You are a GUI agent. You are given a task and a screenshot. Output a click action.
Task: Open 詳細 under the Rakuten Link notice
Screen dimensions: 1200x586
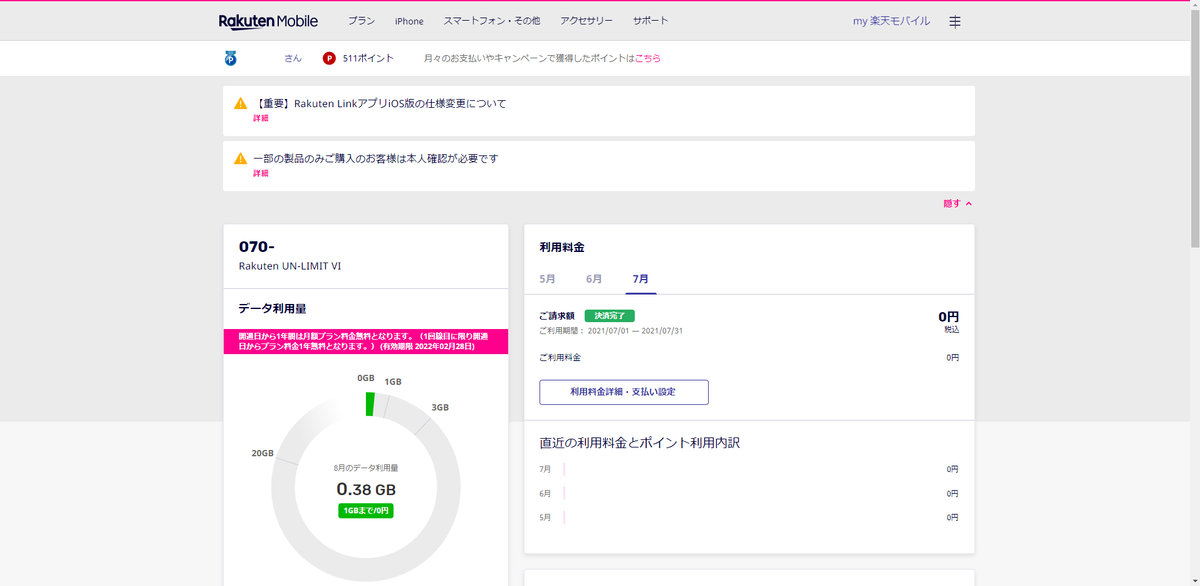(259, 117)
